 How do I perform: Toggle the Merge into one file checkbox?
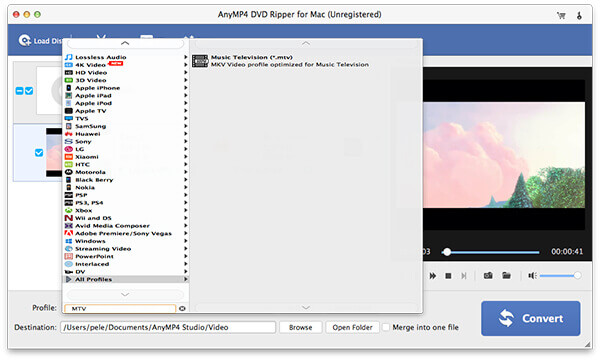point(386,327)
